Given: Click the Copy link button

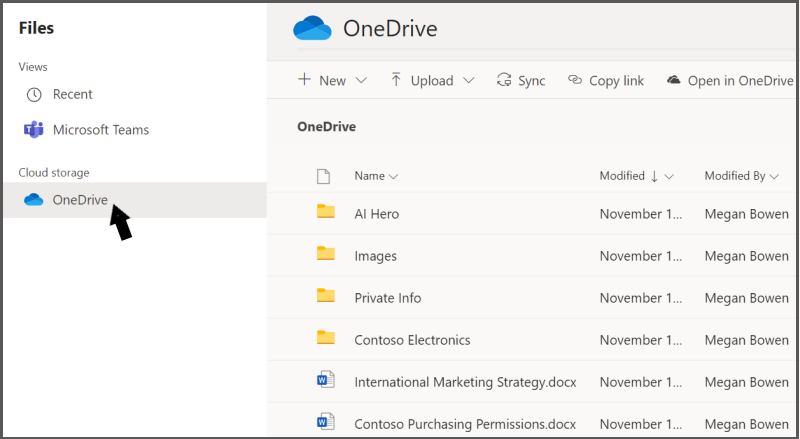Looking at the screenshot, I should [606, 80].
